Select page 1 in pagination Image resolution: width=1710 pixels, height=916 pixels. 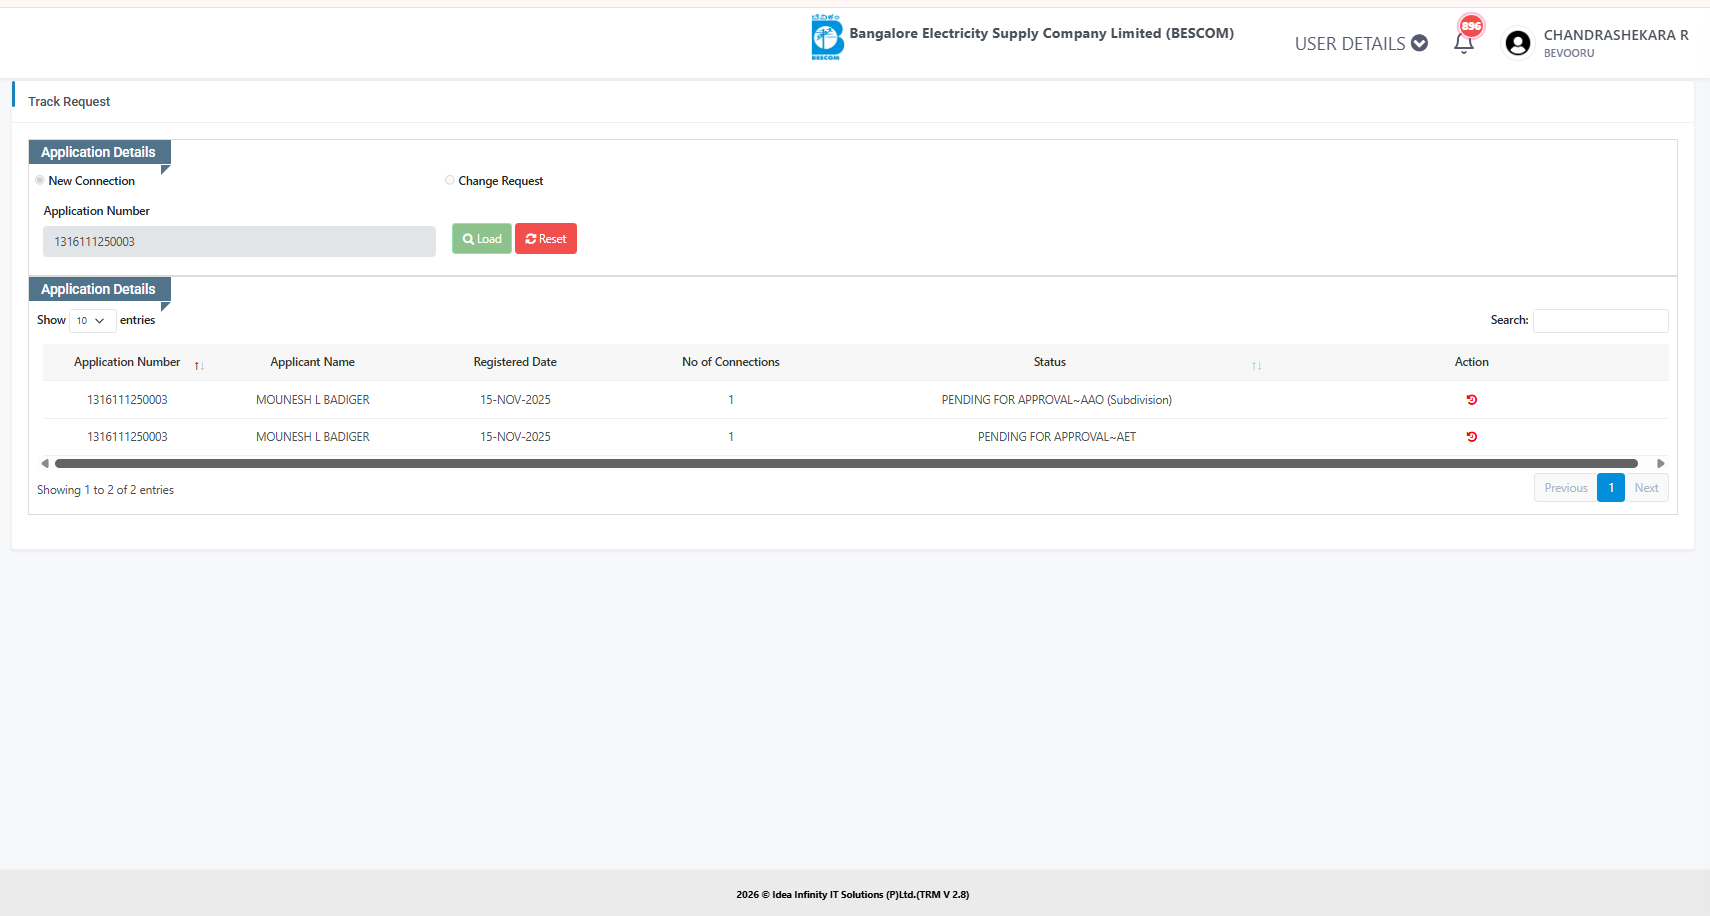[1611, 488]
